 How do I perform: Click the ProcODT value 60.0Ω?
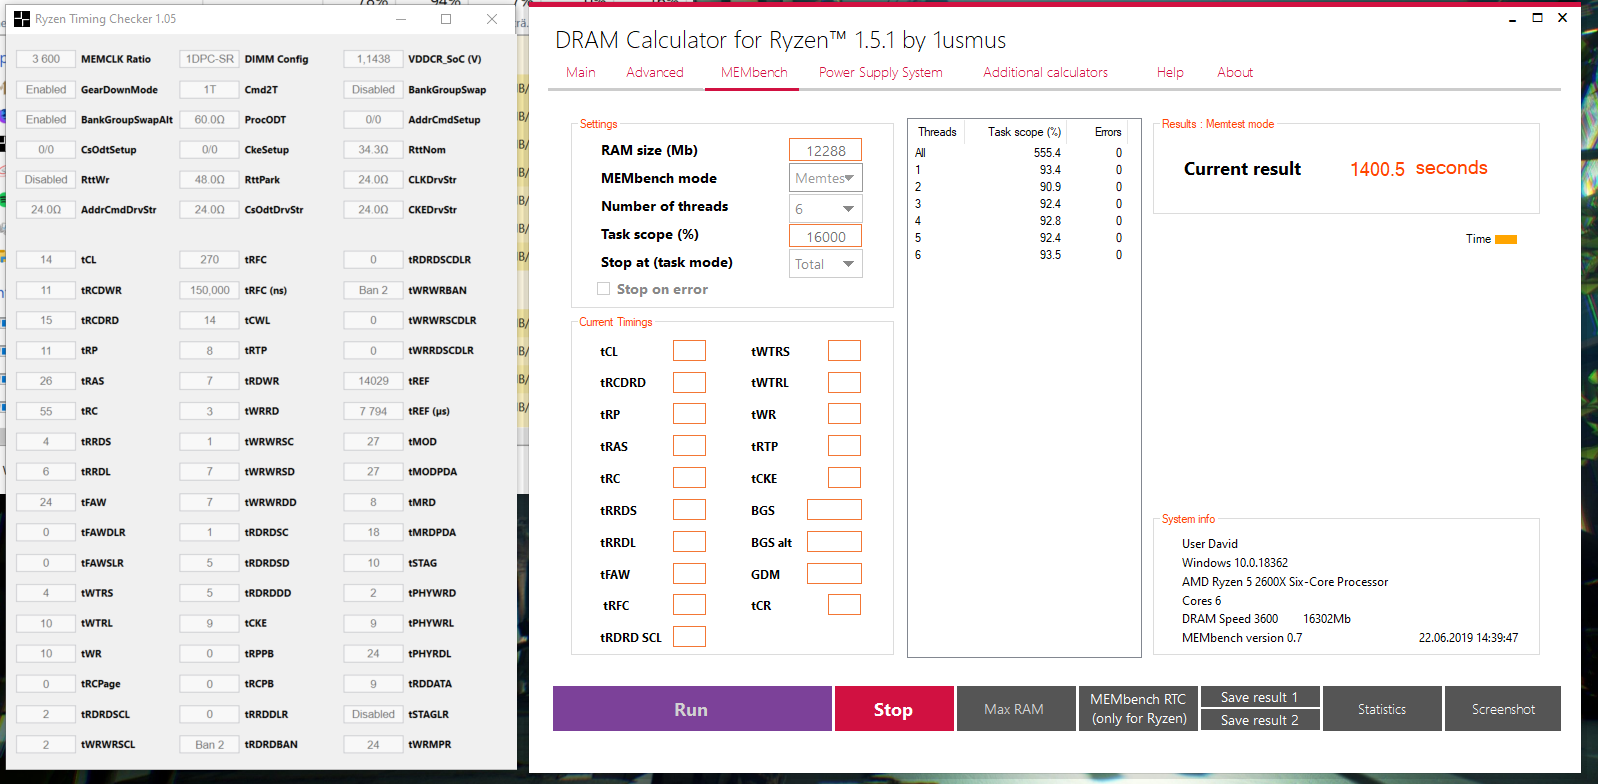pyautogui.click(x=209, y=119)
